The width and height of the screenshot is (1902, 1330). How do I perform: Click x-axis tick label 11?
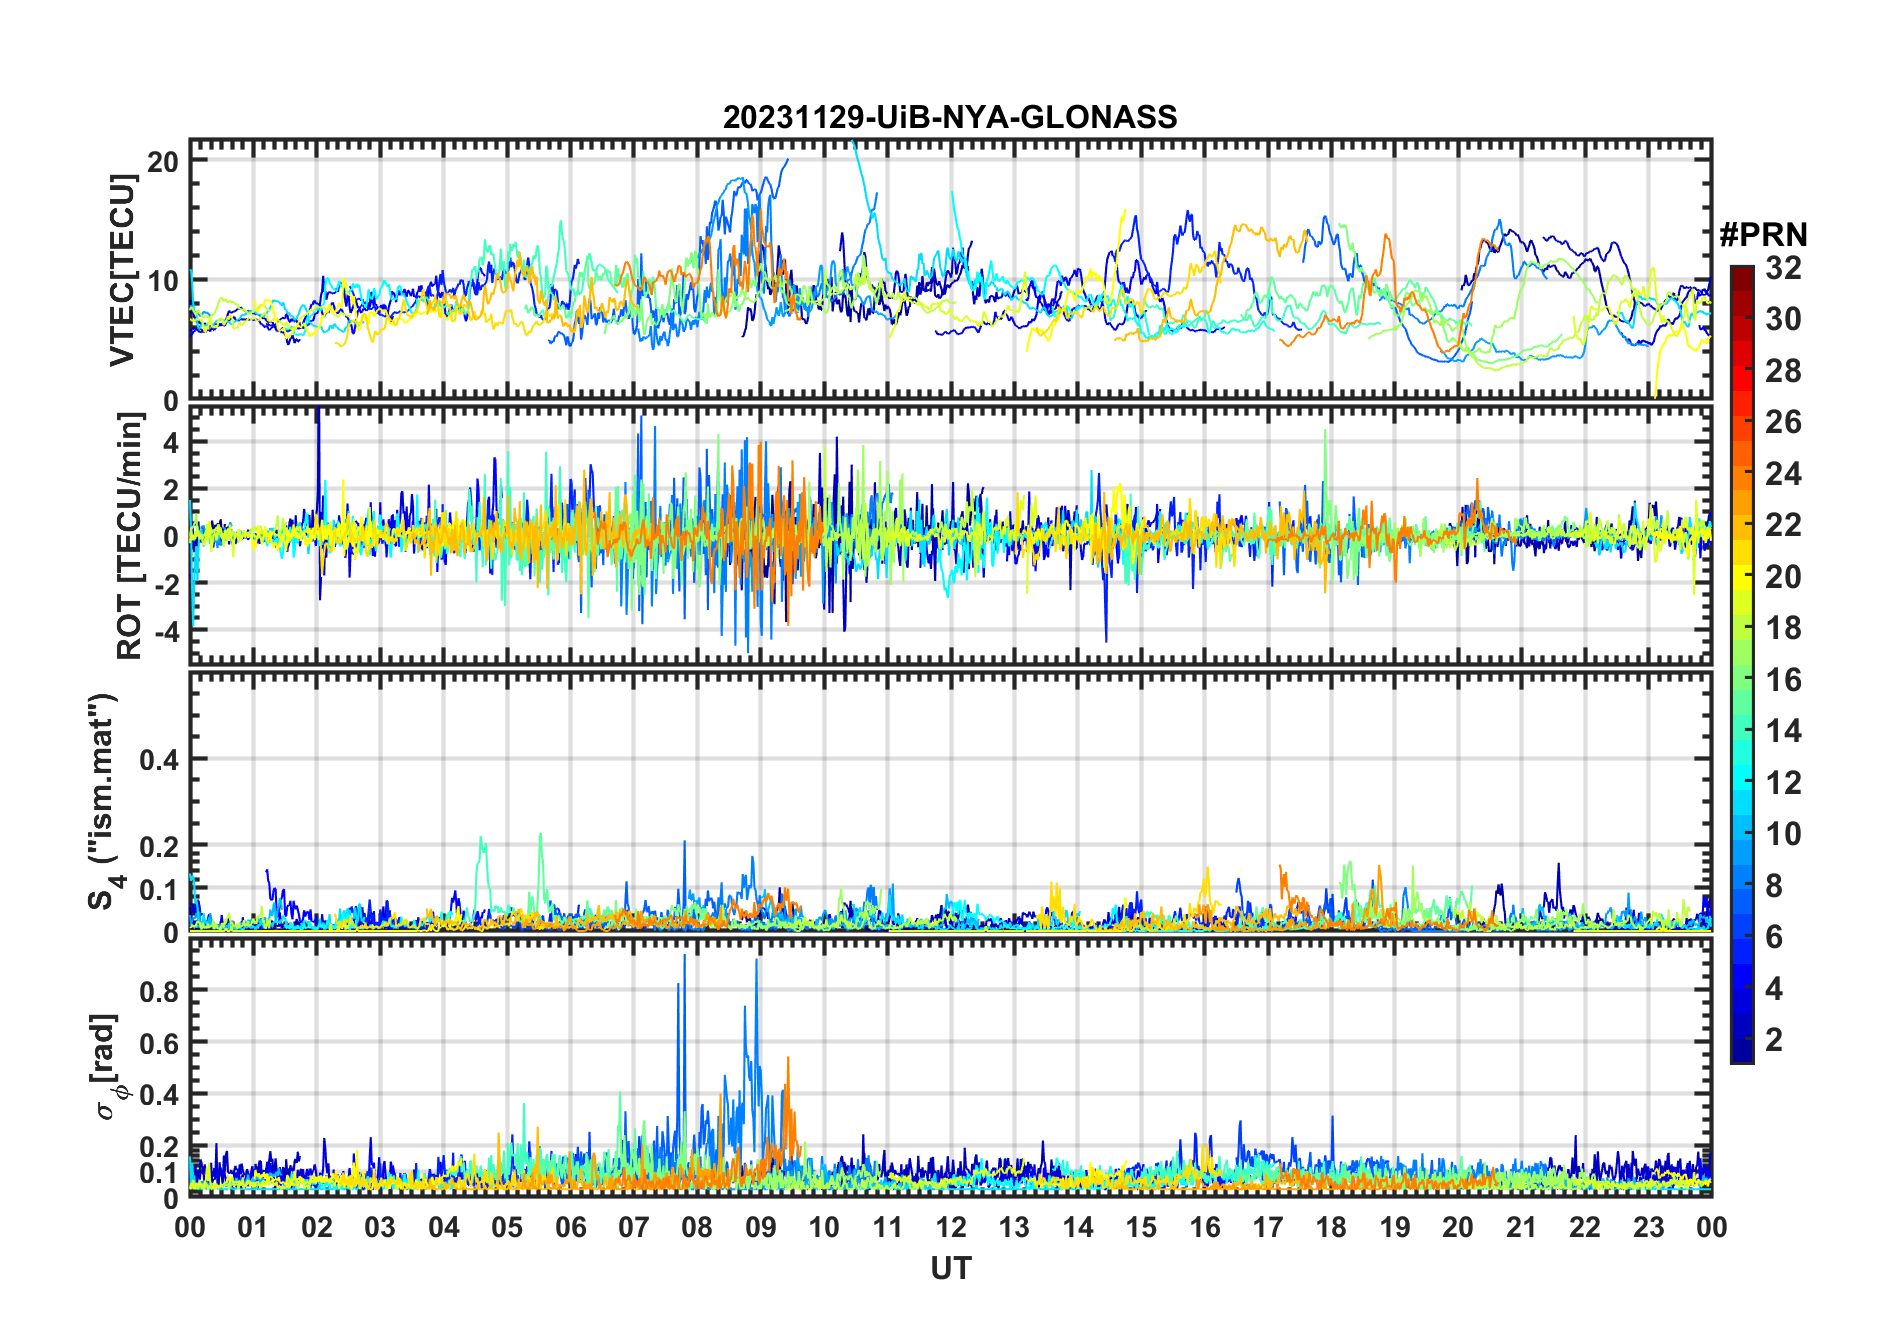tap(888, 1228)
